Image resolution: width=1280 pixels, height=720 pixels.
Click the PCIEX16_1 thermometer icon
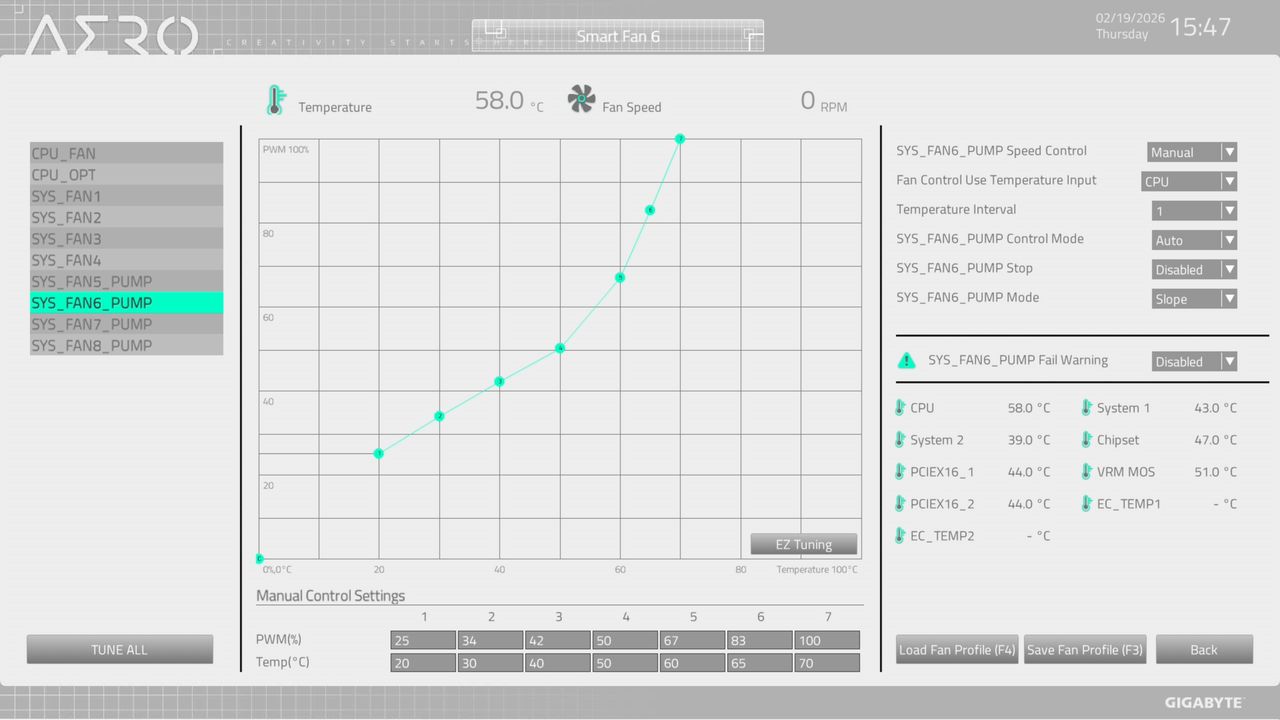(x=900, y=472)
